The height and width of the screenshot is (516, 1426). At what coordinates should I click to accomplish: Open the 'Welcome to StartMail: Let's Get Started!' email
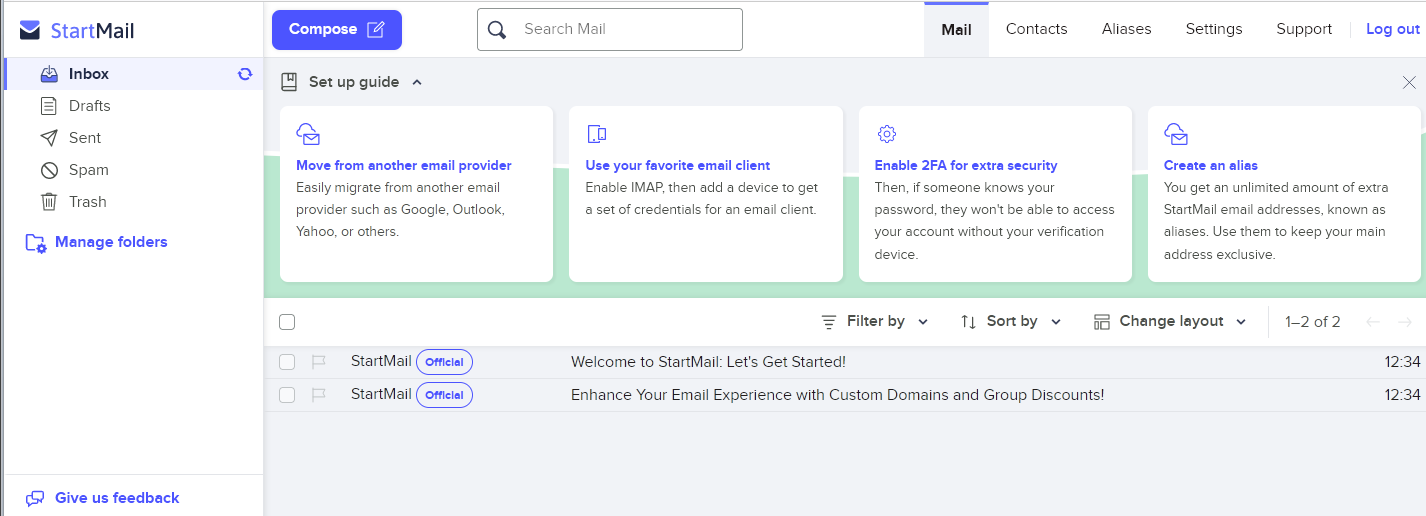coord(708,362)
